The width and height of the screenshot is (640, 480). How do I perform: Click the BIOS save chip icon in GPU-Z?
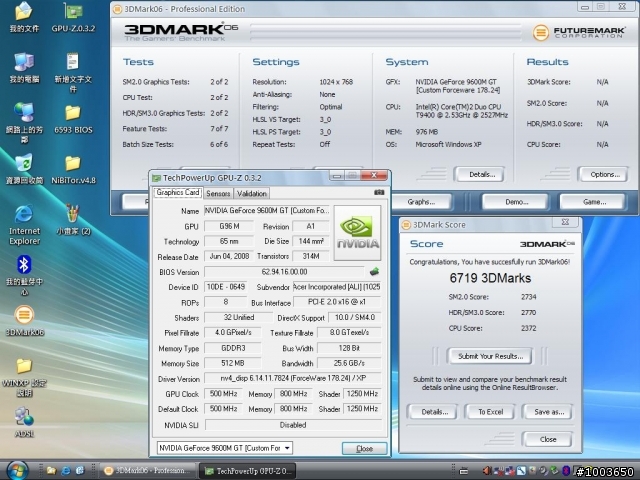click(374, 271)
